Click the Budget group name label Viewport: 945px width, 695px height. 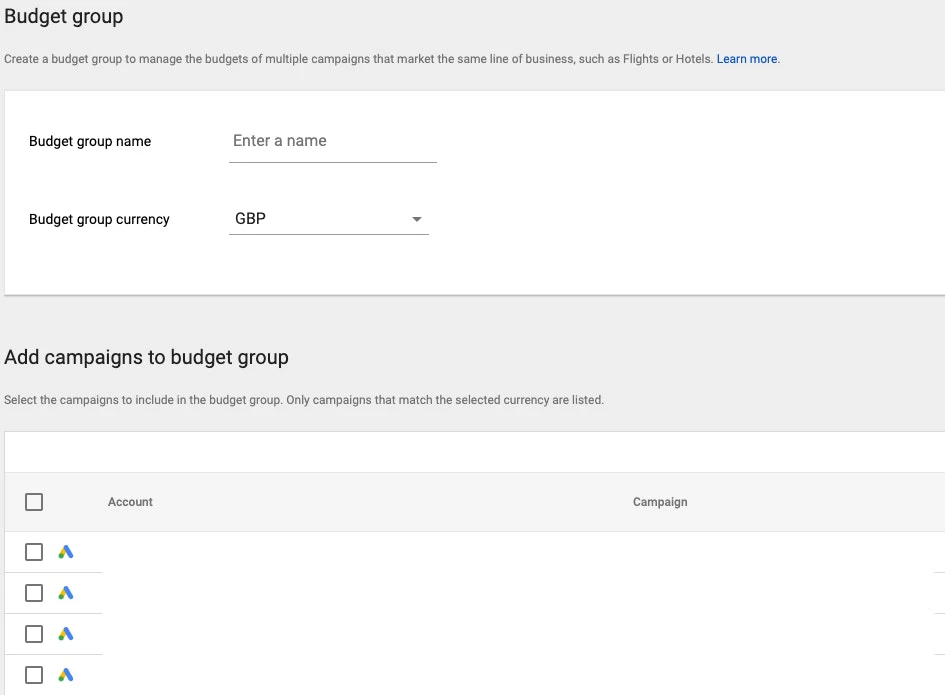pos(90,141)
